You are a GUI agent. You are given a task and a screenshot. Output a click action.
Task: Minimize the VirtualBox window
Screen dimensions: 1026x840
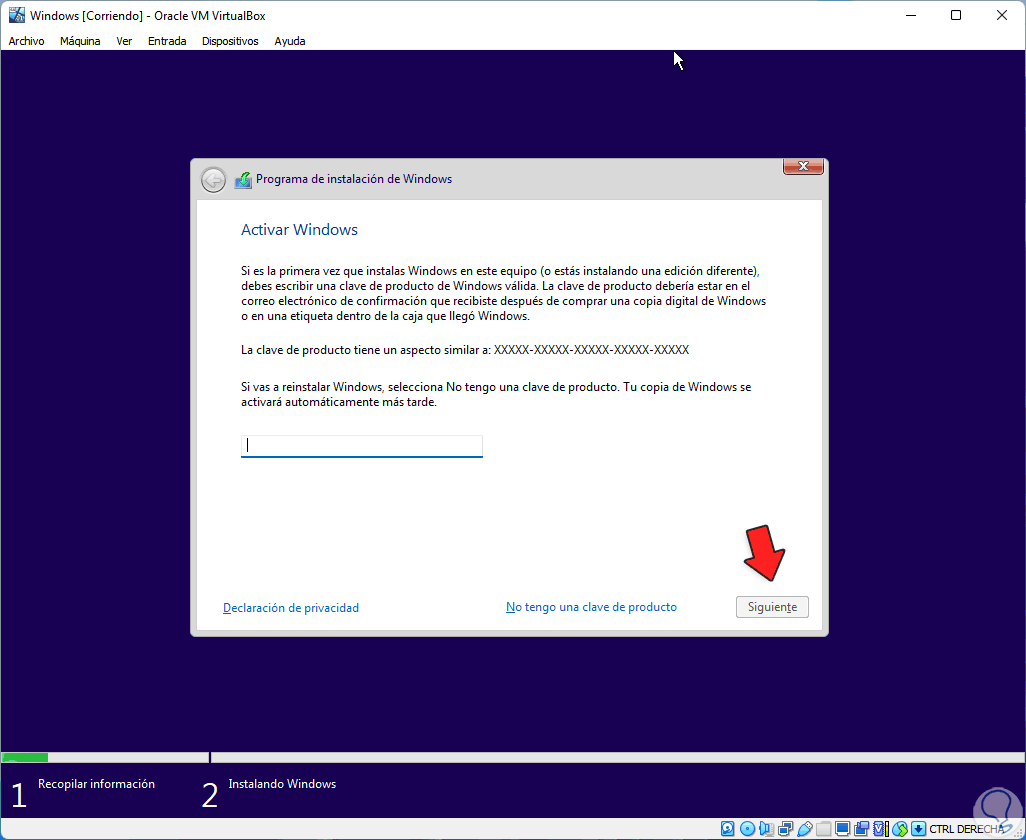point(910,15)
